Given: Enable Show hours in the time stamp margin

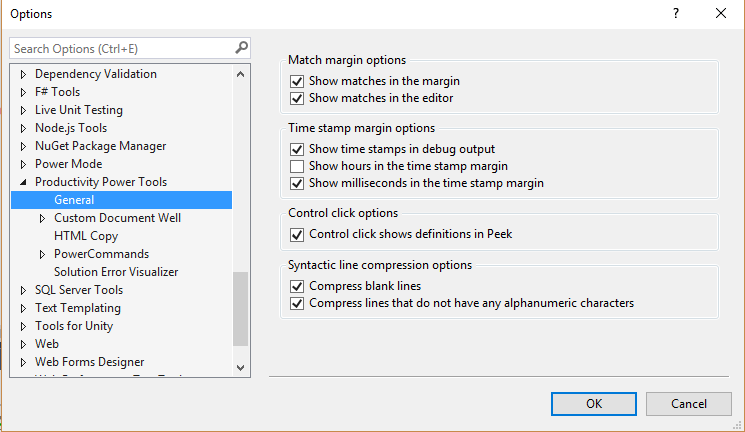Looking at the screenshot, I should [x=296, y=166].
